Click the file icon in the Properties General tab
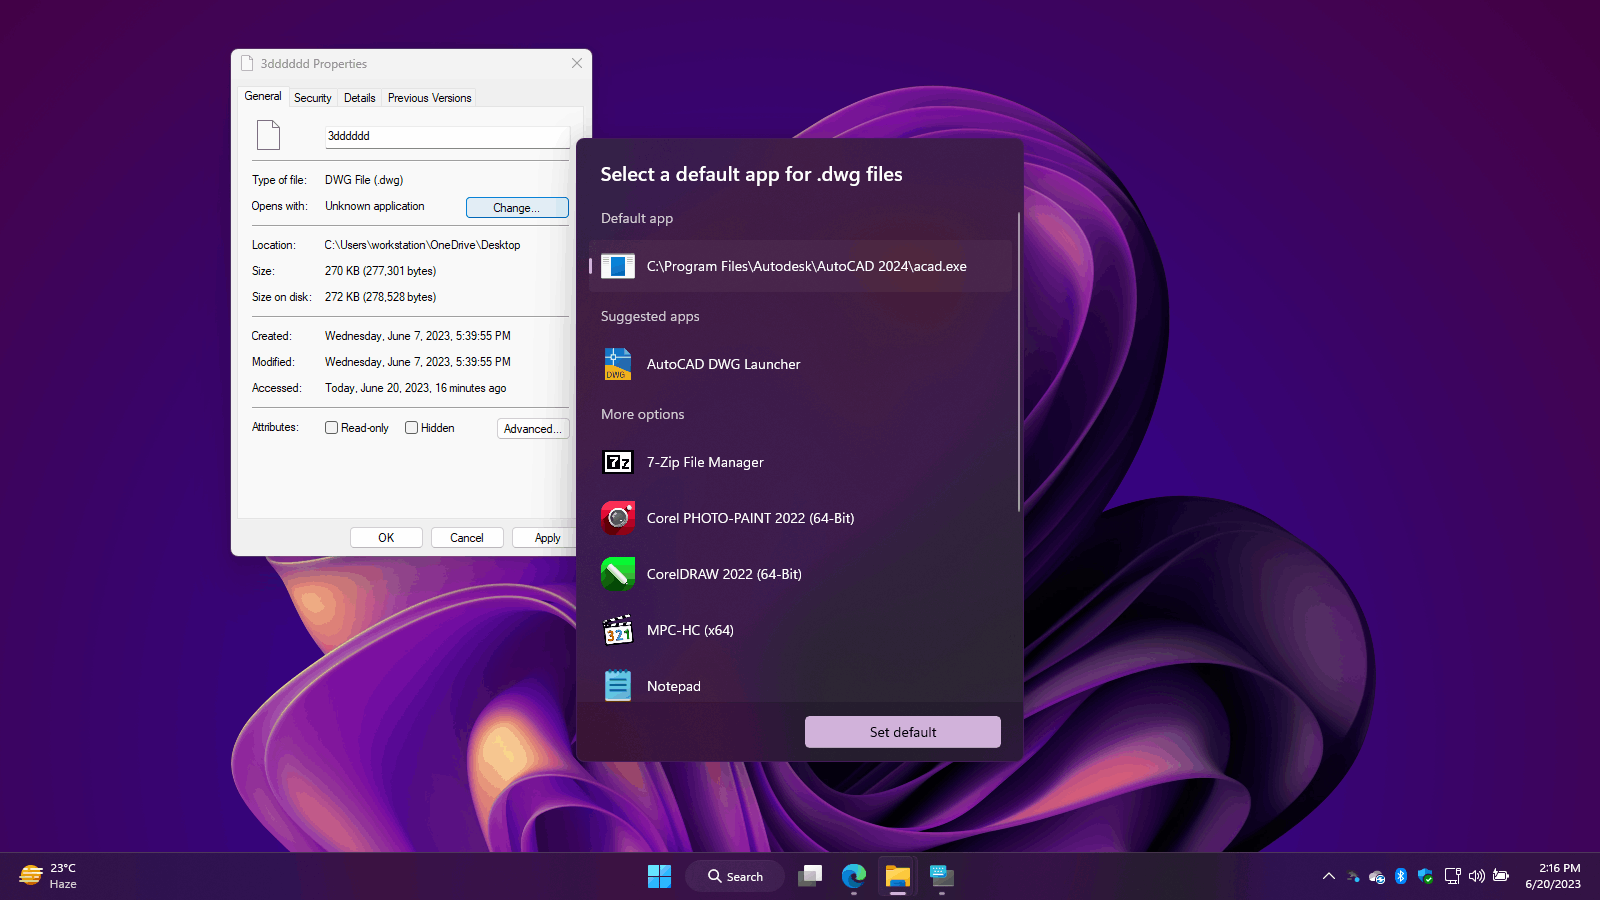1600x900 pixels. [x=268, y=135]
